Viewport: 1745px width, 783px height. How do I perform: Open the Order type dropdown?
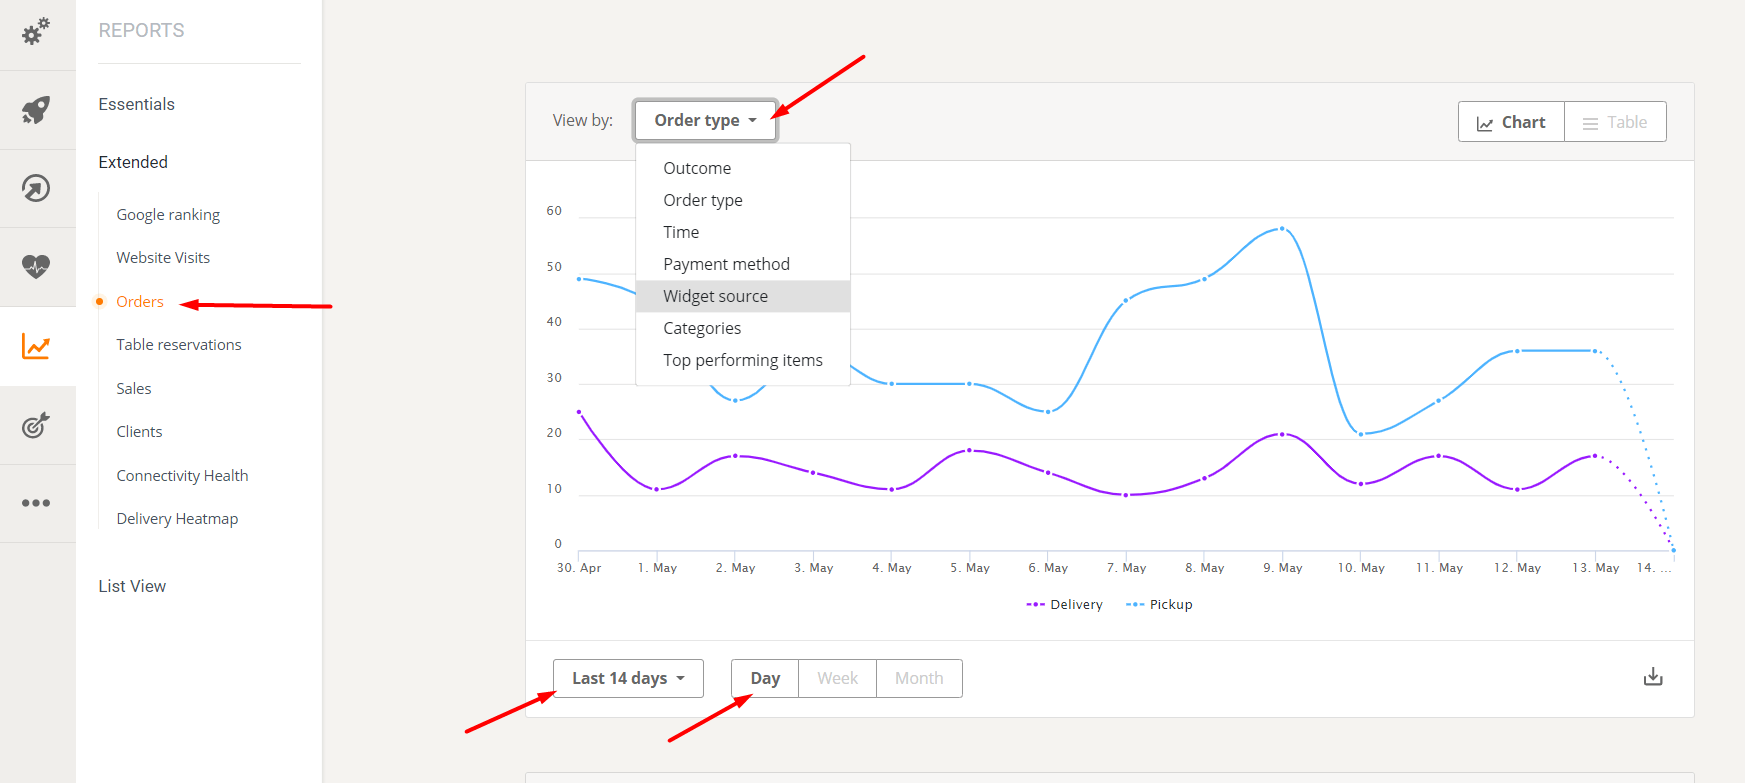[x=705, y=120]
